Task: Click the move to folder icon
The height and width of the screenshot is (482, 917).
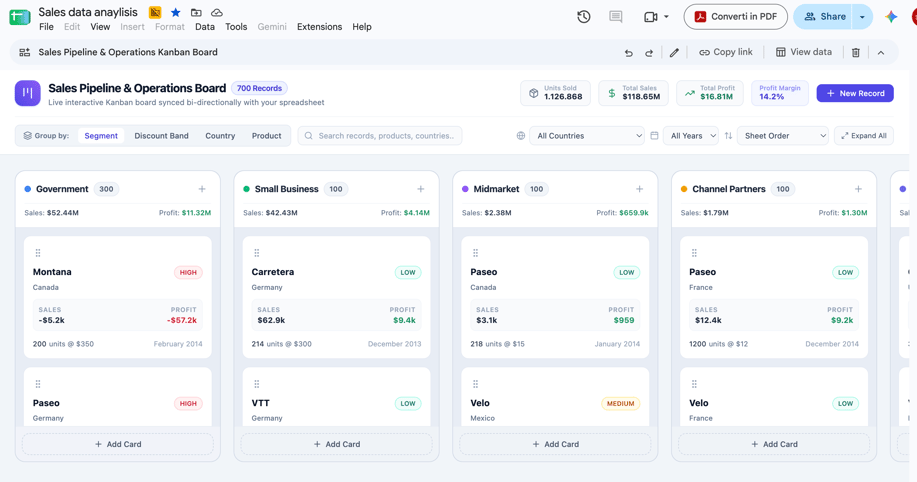Action: pyautogui.click(x=196, y=12)
